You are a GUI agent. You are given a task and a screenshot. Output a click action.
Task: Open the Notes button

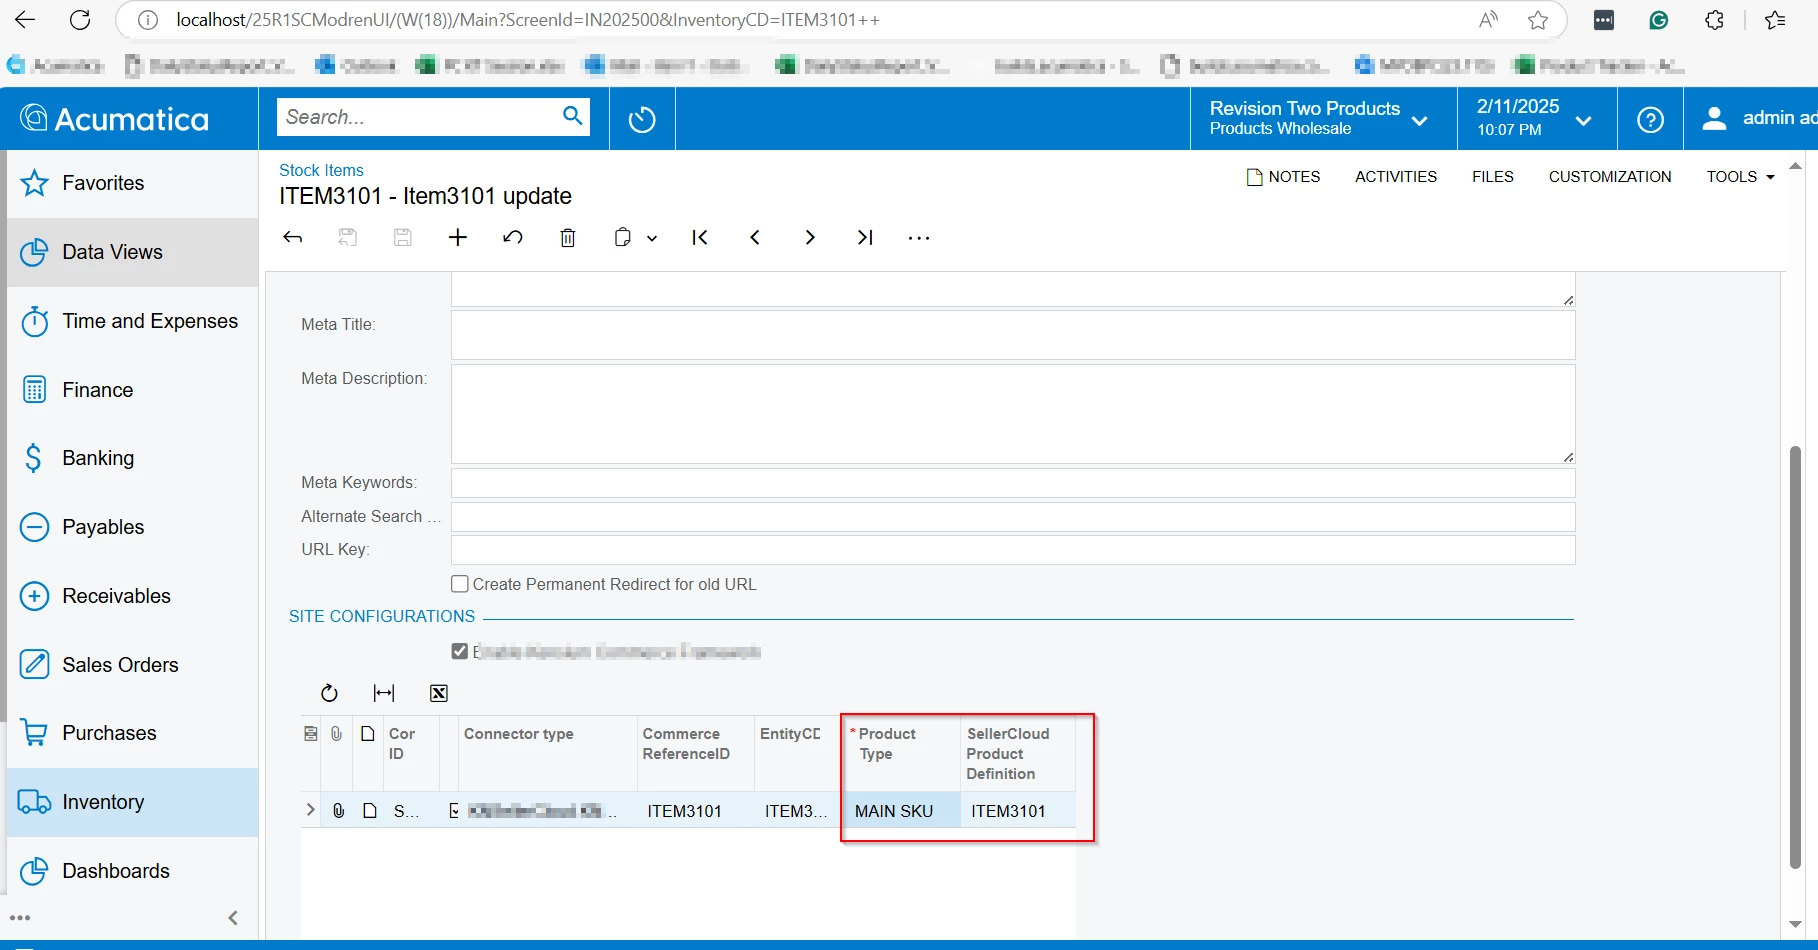(x=1283, y=177)
